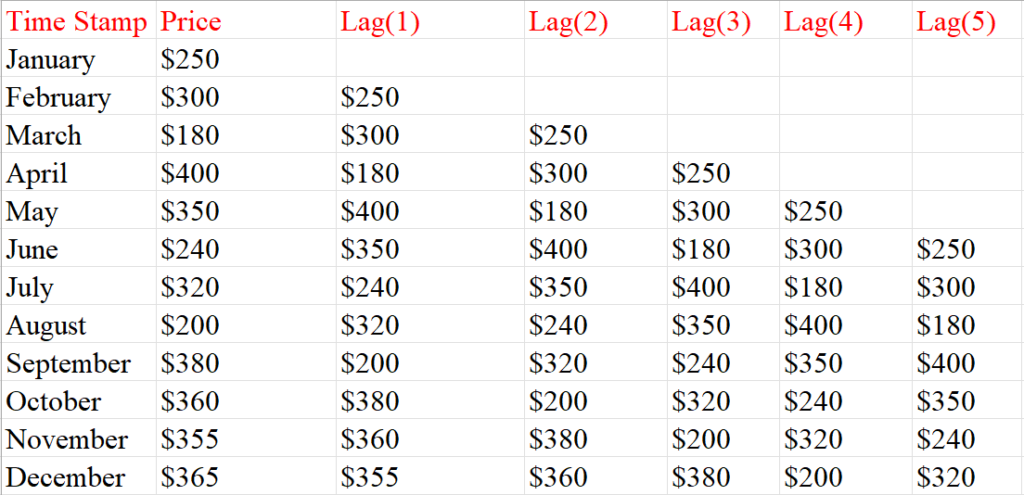This screenshot has height=495, width=1024.
Task: Select the $365 price cell for December
Action: click(190, 478)
